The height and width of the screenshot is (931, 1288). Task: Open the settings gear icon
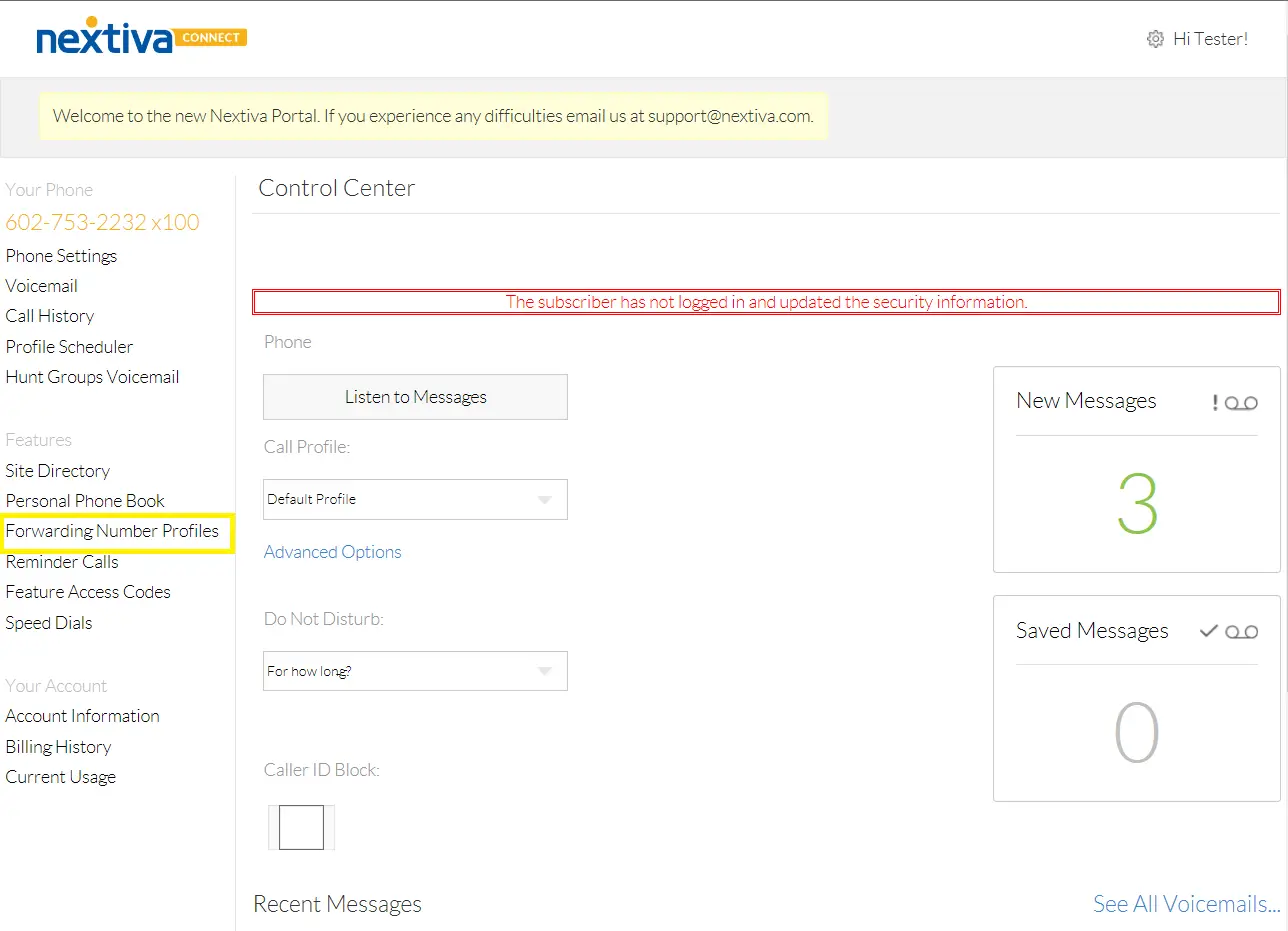[1155, 38]
